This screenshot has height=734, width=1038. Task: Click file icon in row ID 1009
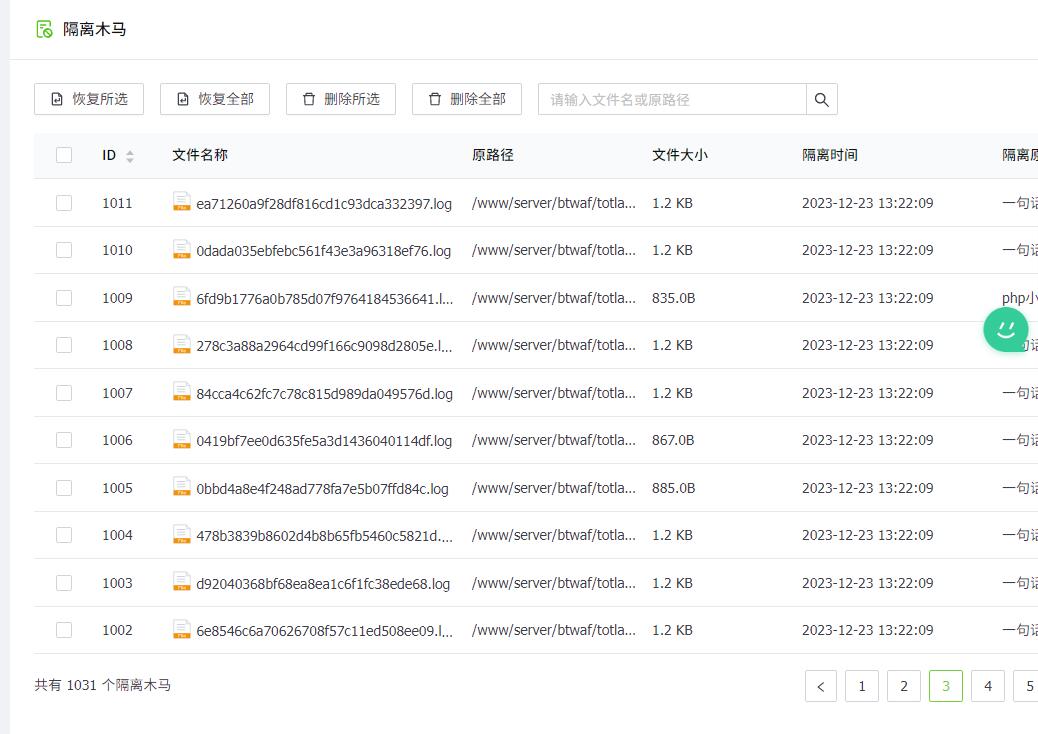(181, 297)
